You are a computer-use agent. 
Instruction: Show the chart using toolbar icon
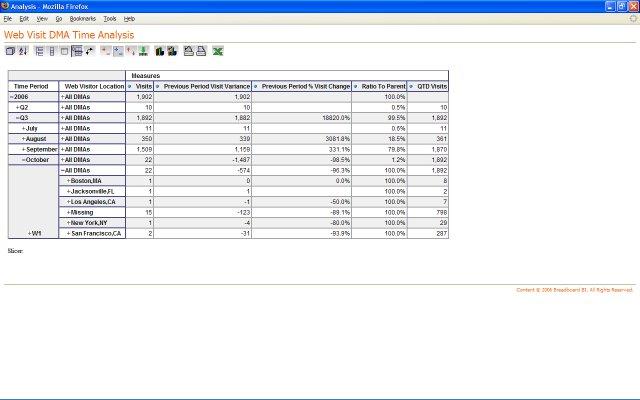pos(158,50)
